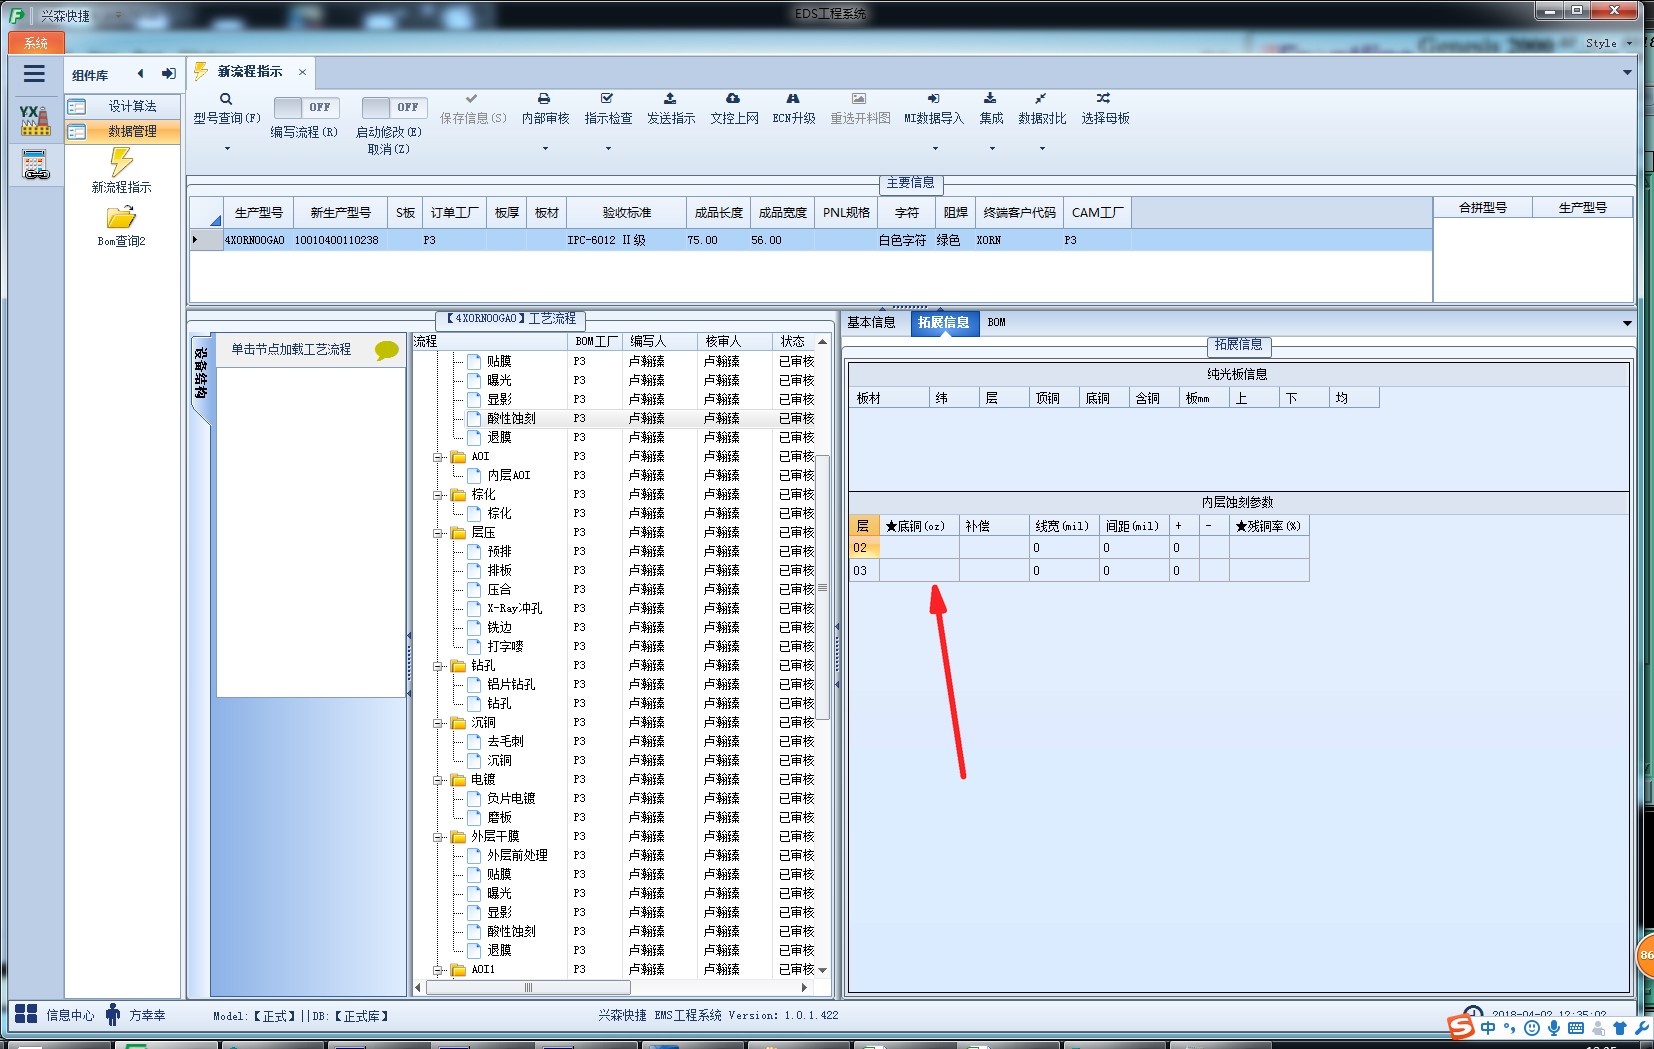Select the 新流程指示 document tab
Image resolution: width=1654 pixels, height=1049 pixels.
250,72
